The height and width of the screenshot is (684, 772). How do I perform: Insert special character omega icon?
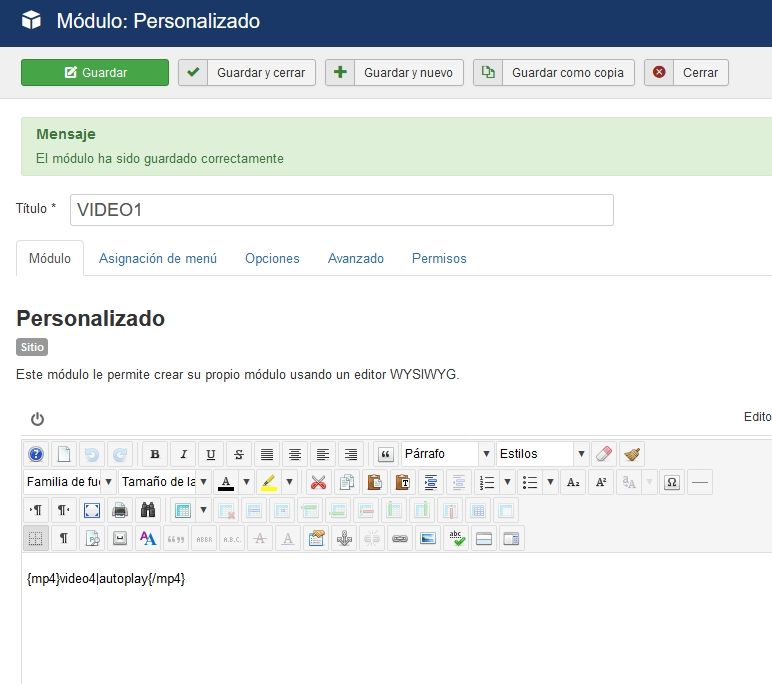[672, 482]
